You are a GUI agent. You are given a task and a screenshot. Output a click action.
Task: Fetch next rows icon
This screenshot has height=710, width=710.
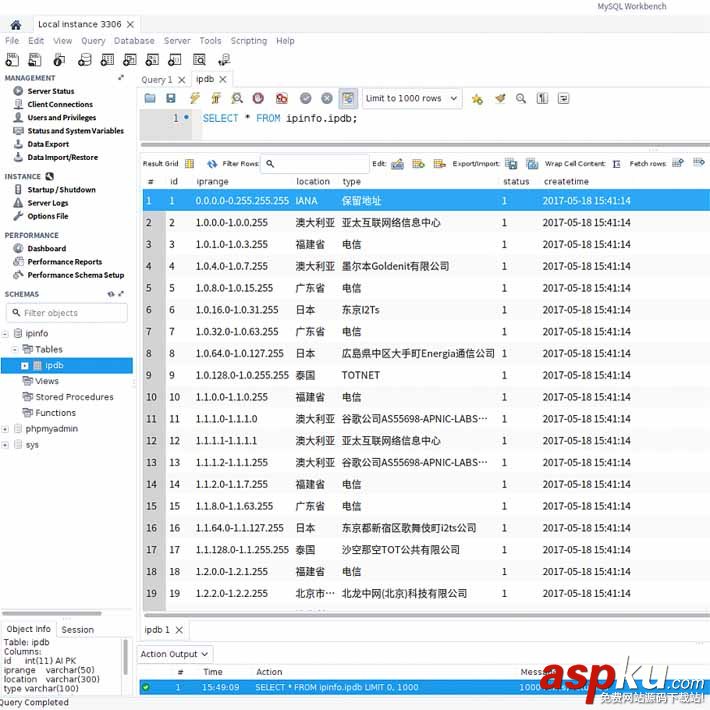(x=678, y=163)
